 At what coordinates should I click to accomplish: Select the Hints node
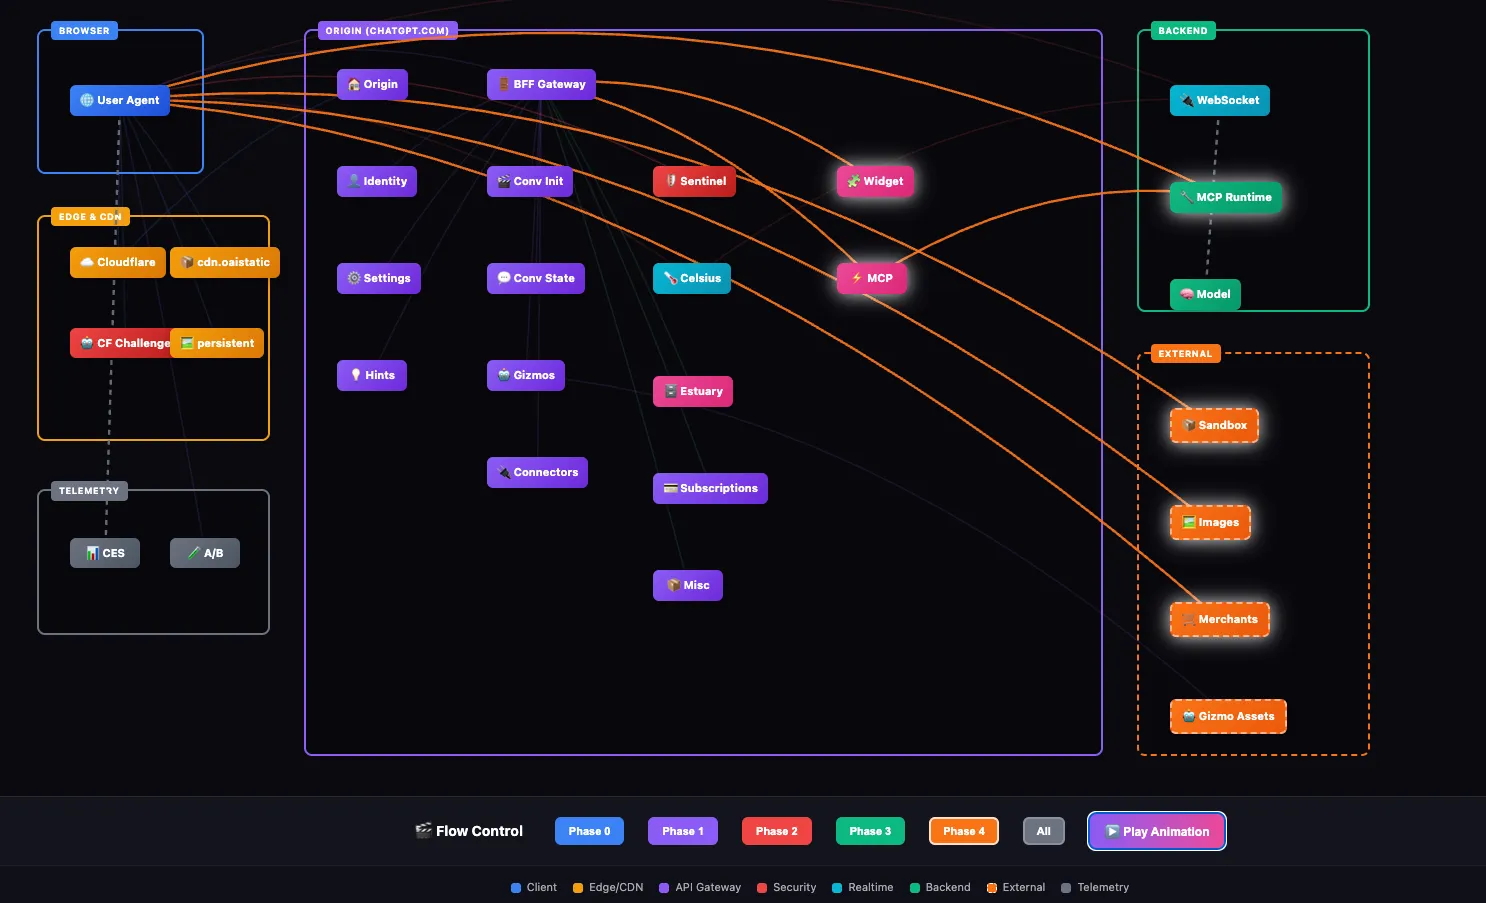[372, 375]
